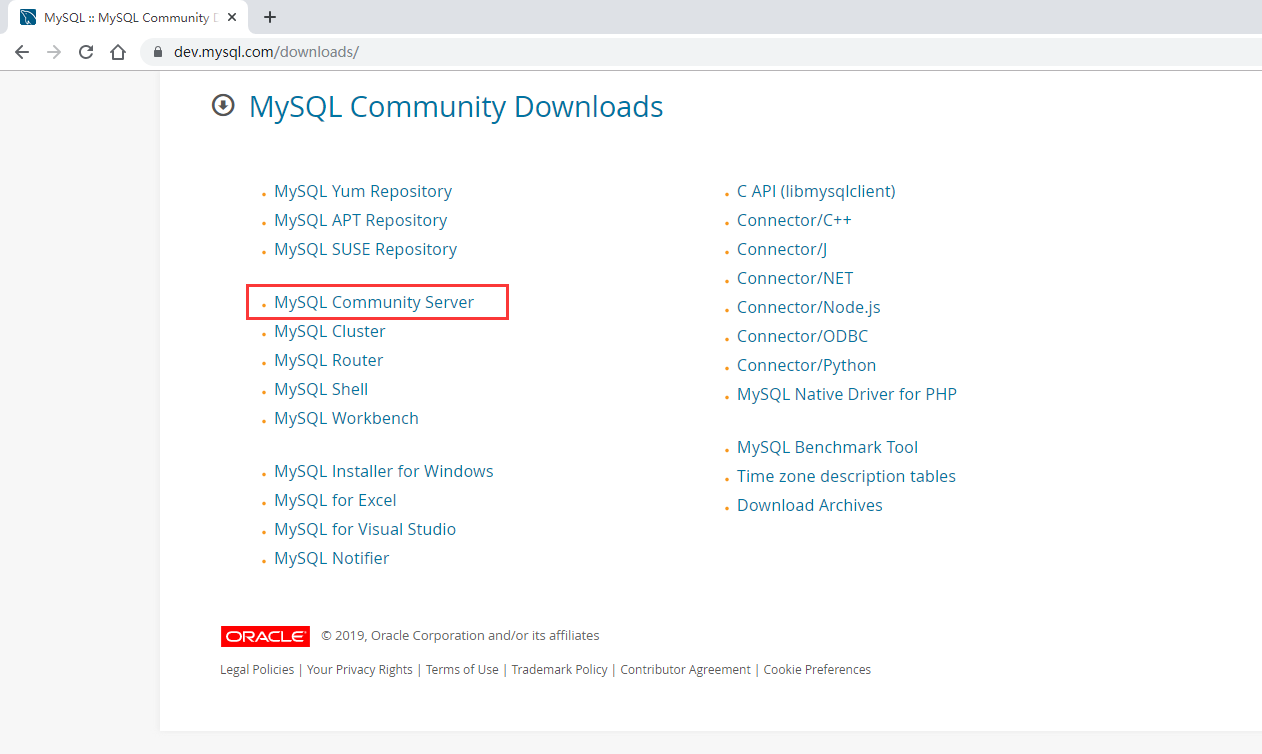Go to MySQL Cluster downloads
This screenshot has width=1262, height=754.
point(330,331)
